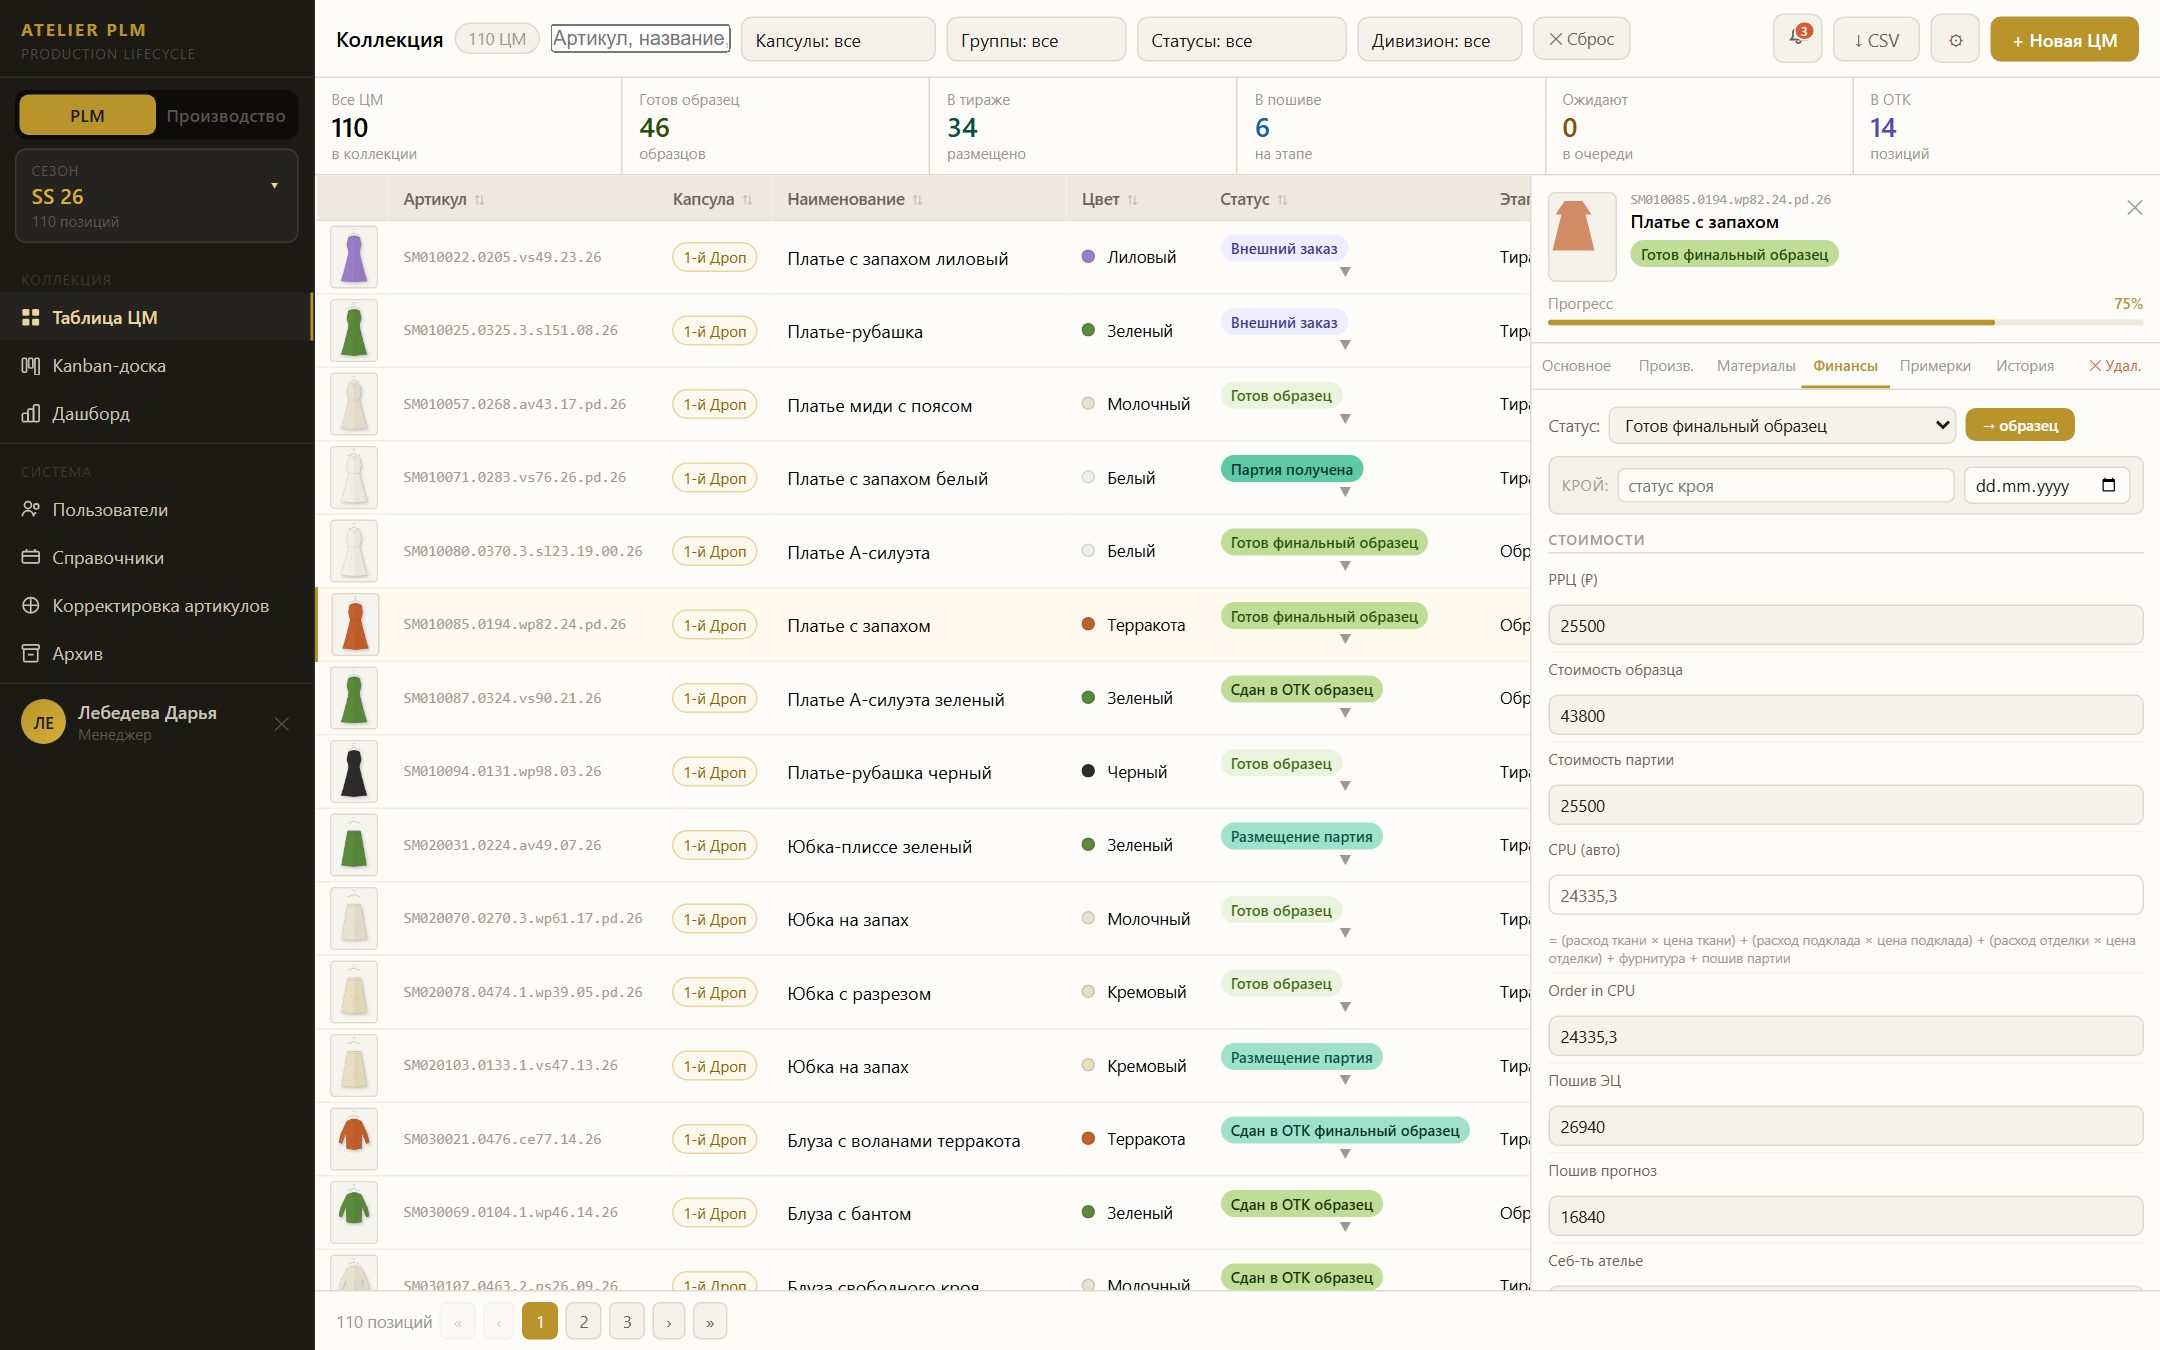Select Таблица ЦМ in sidebar

coord(157,318)
